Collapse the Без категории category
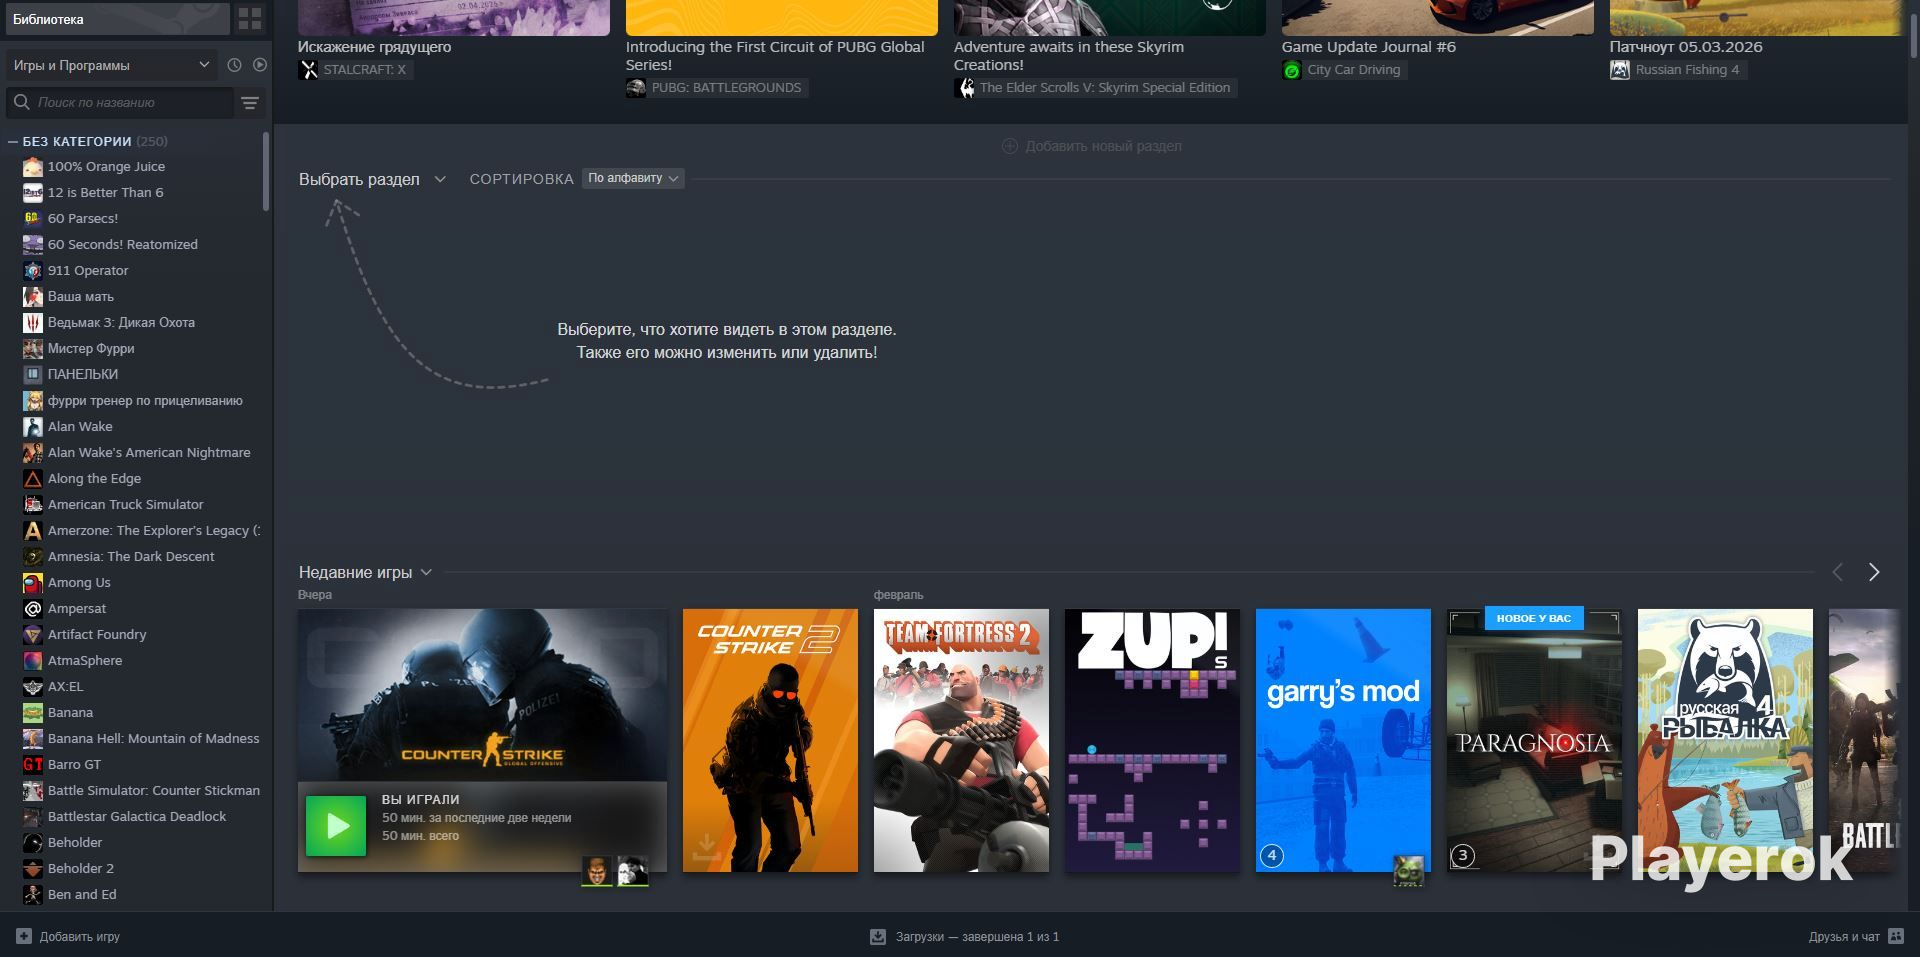Screen dimensions: 1920x957 (x=13, y=142)
